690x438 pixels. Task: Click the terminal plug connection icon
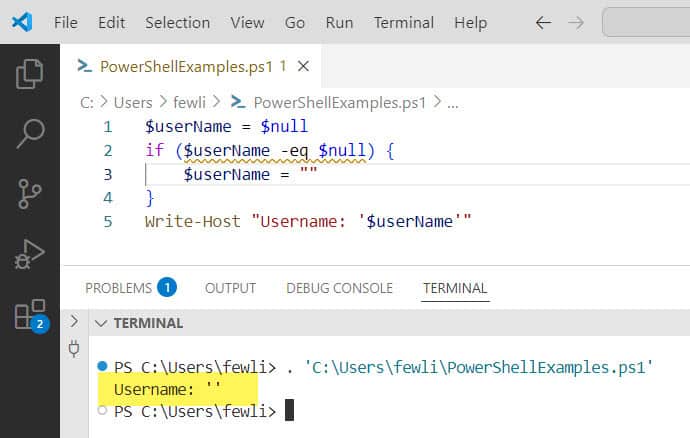coord(74,349)
